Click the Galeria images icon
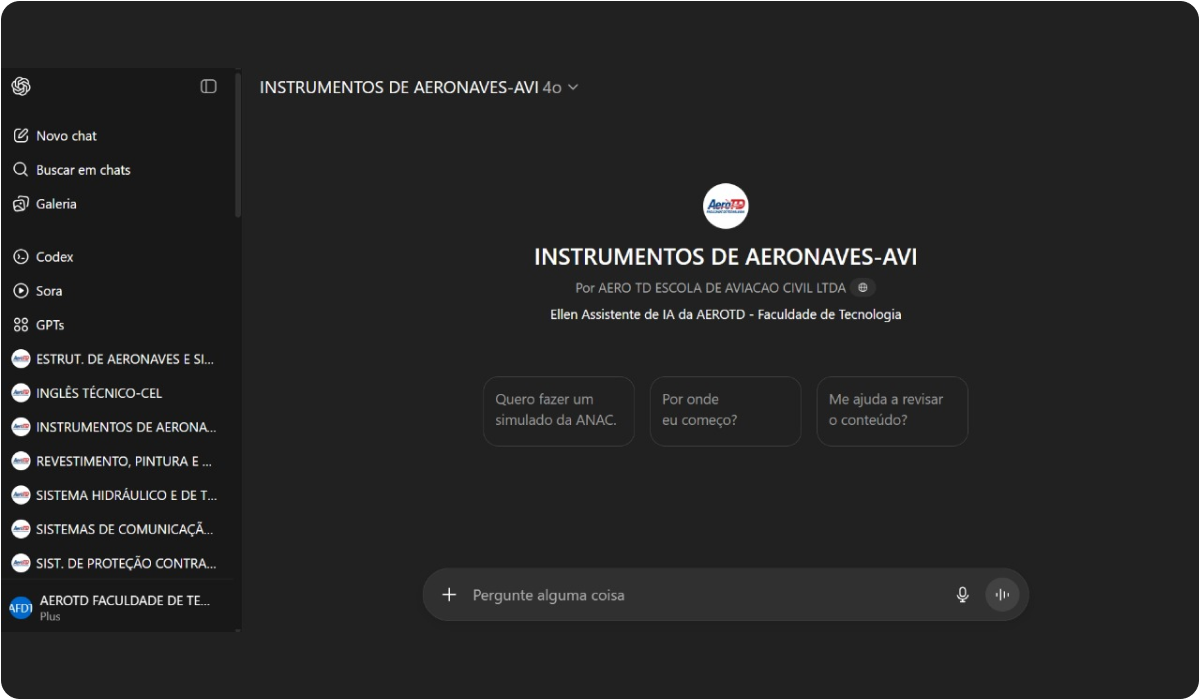This screenshot has height=700, width=1200. 21,204
